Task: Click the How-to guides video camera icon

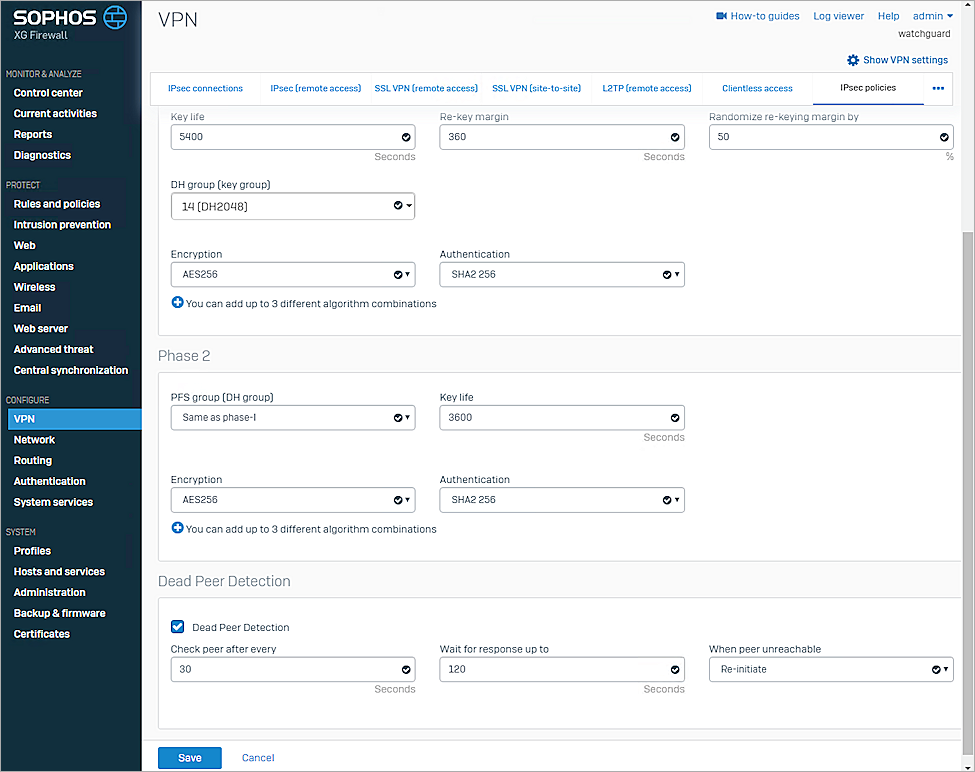Action: [721, 16]
